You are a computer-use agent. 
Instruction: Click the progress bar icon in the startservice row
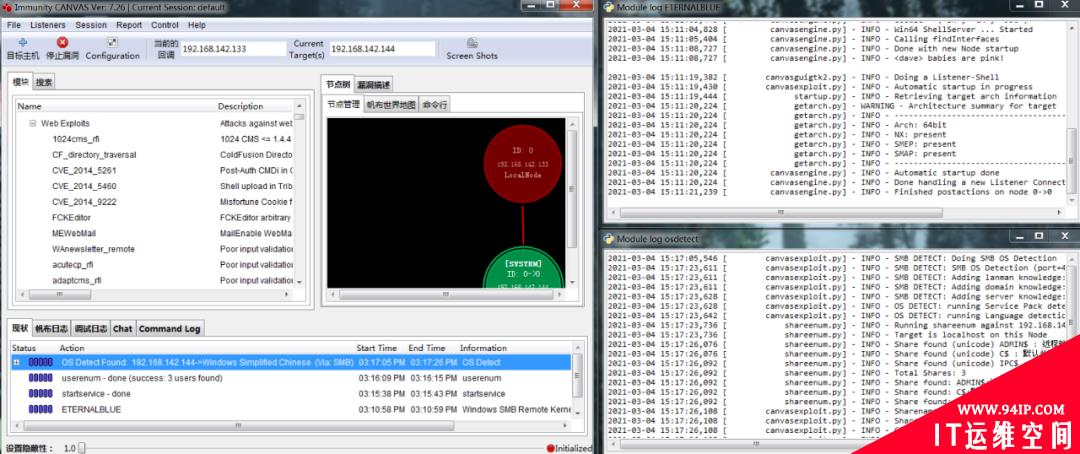[x=41, y=394]
